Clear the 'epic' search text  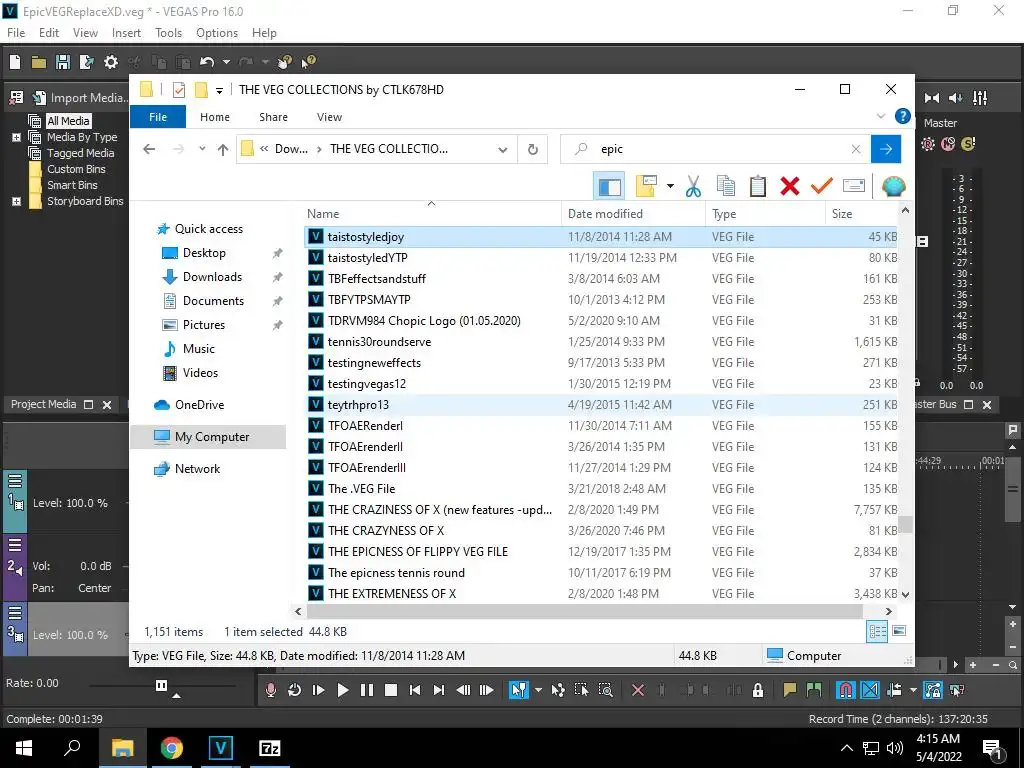pos(856,150)
